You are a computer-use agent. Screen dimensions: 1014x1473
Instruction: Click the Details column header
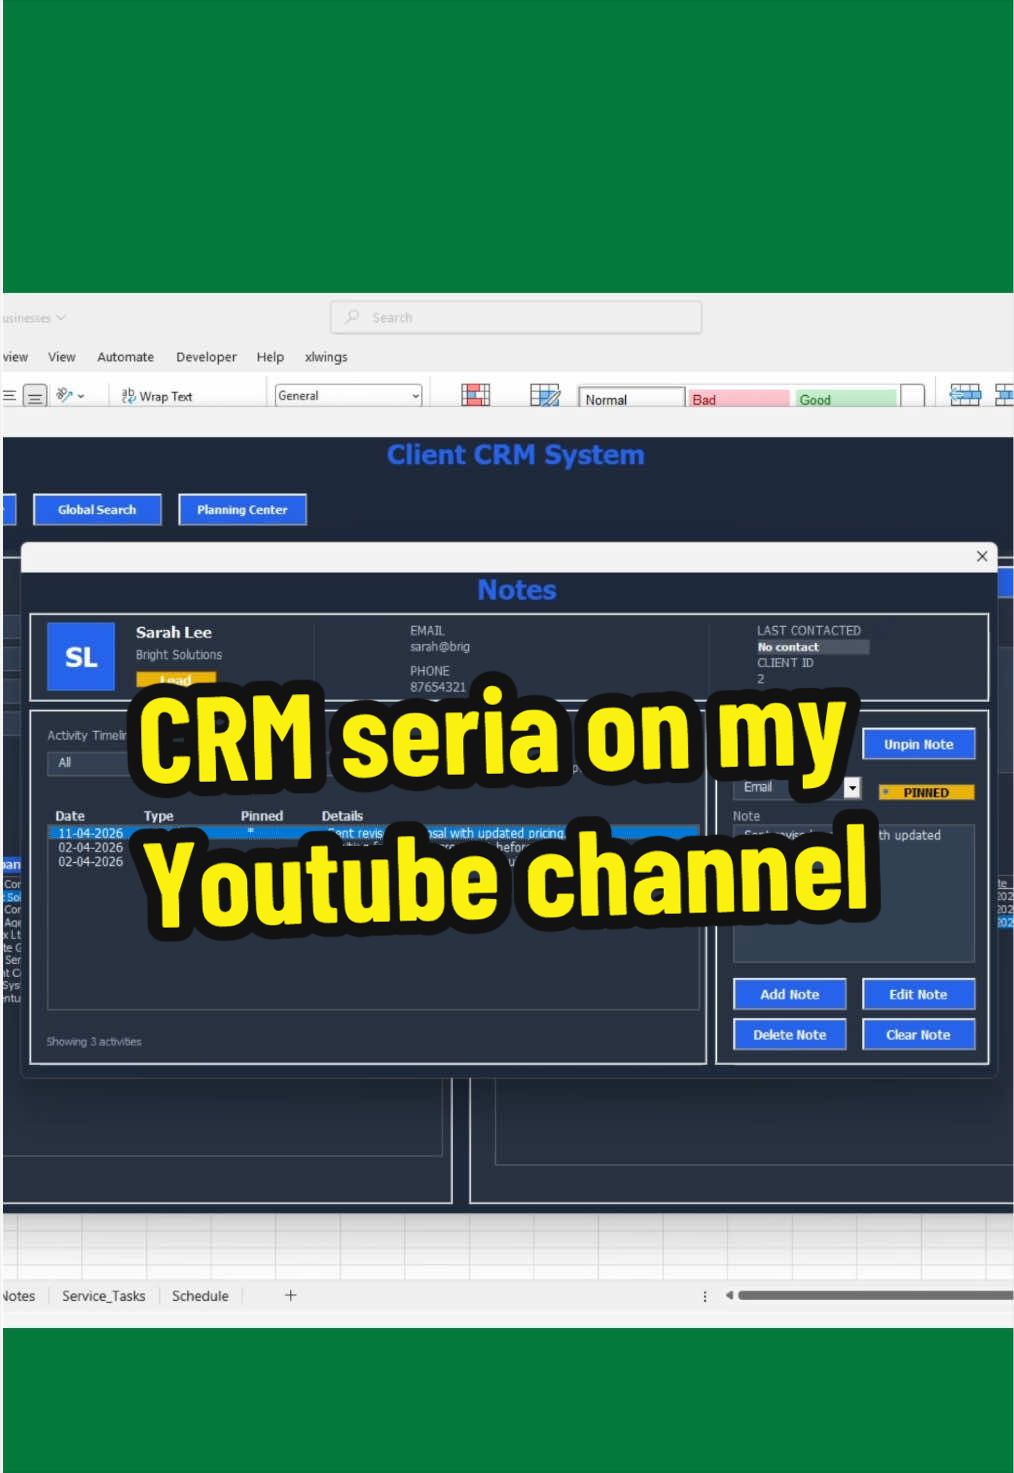(x=342, y=816)
